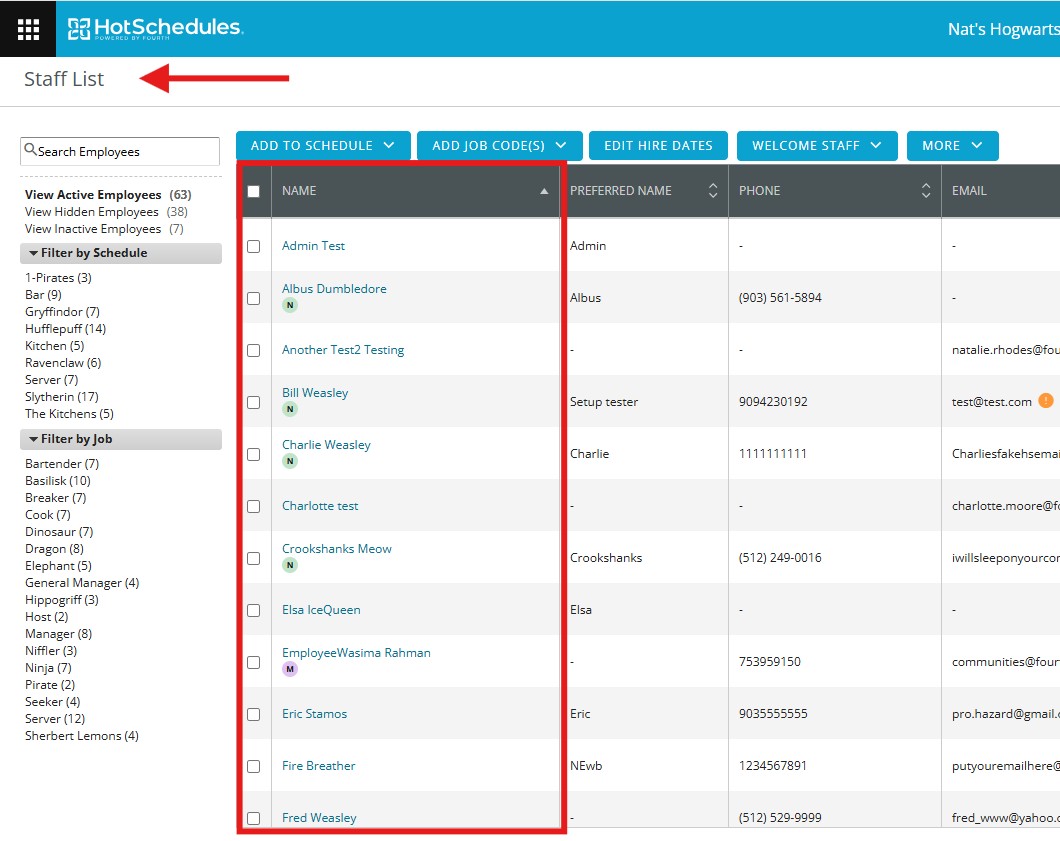Screen dimensions: 1060x841
Task: Click the HotSchedules logo
Action: tap(155, 28)
